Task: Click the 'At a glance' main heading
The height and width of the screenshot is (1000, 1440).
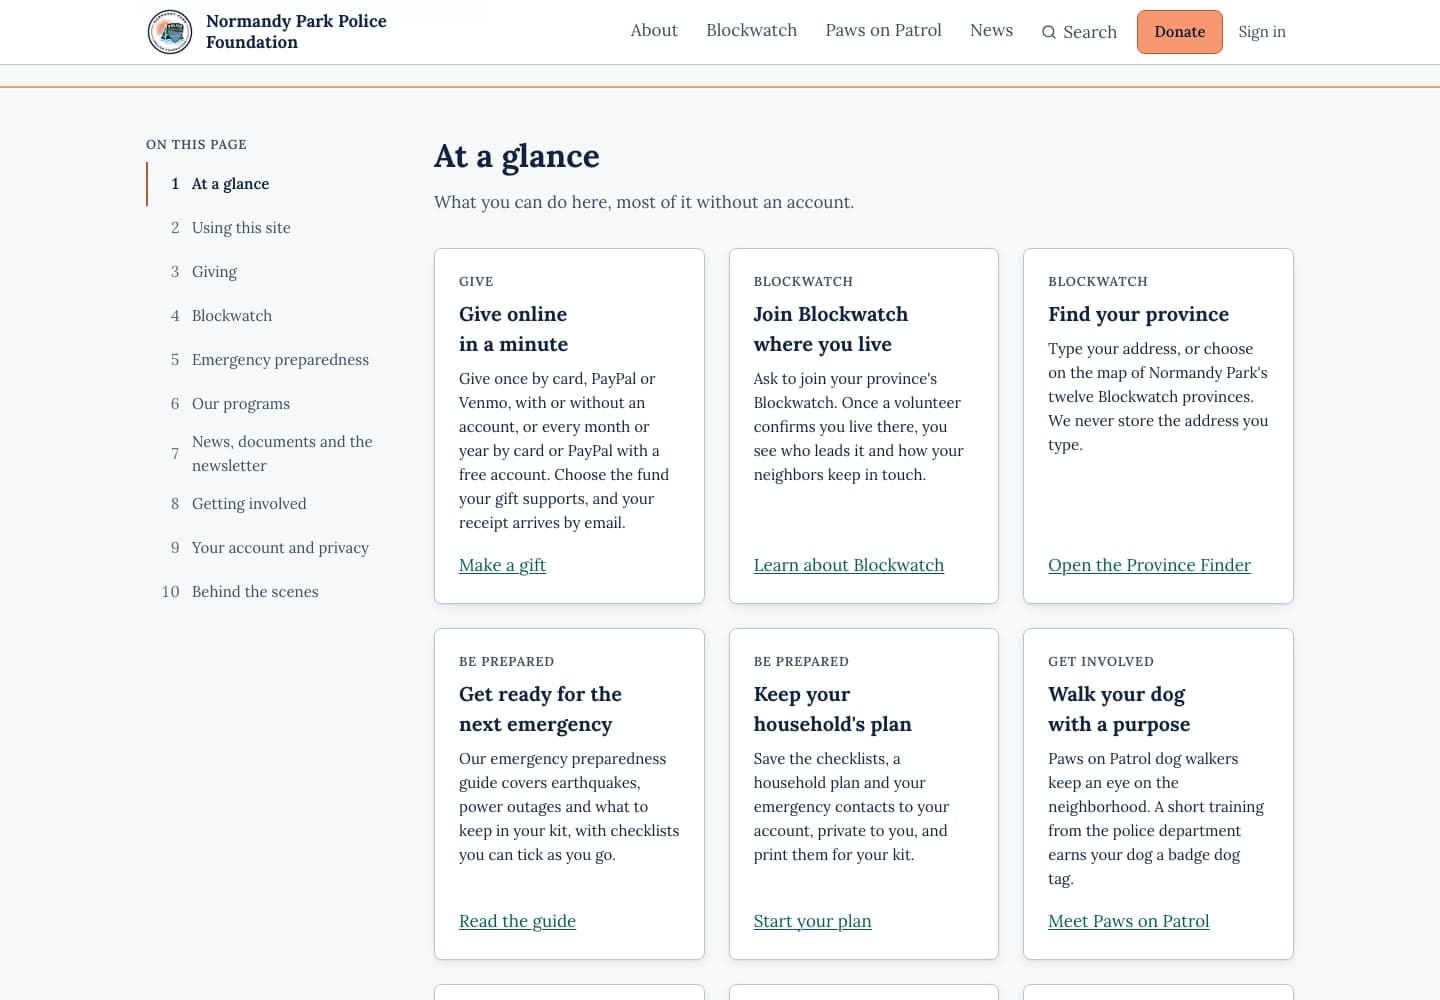Action: 517,156
